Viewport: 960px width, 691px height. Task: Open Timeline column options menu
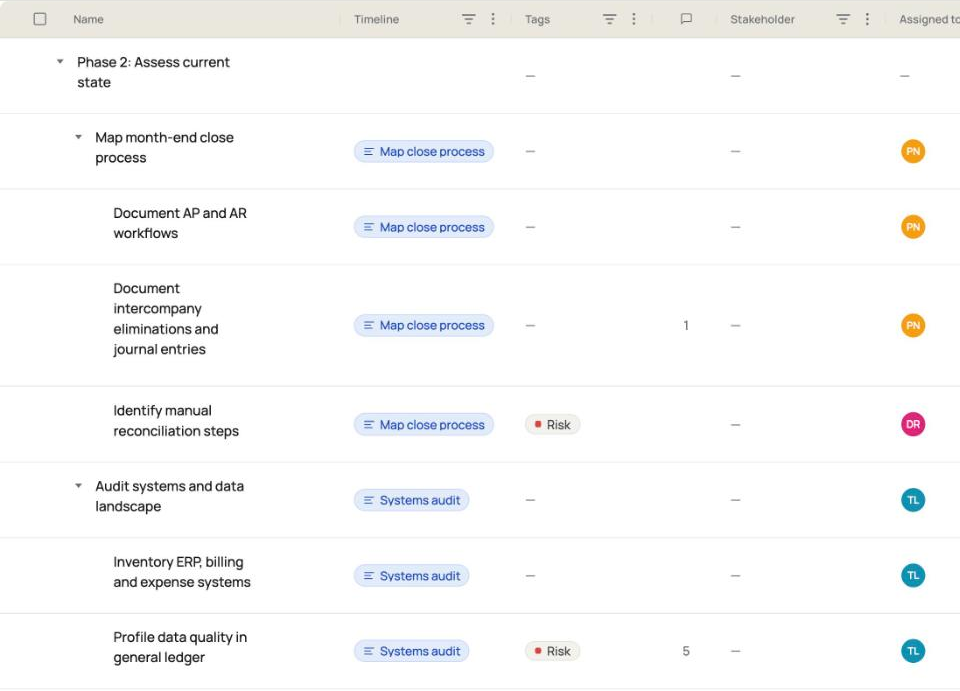(x=493, y=19)
